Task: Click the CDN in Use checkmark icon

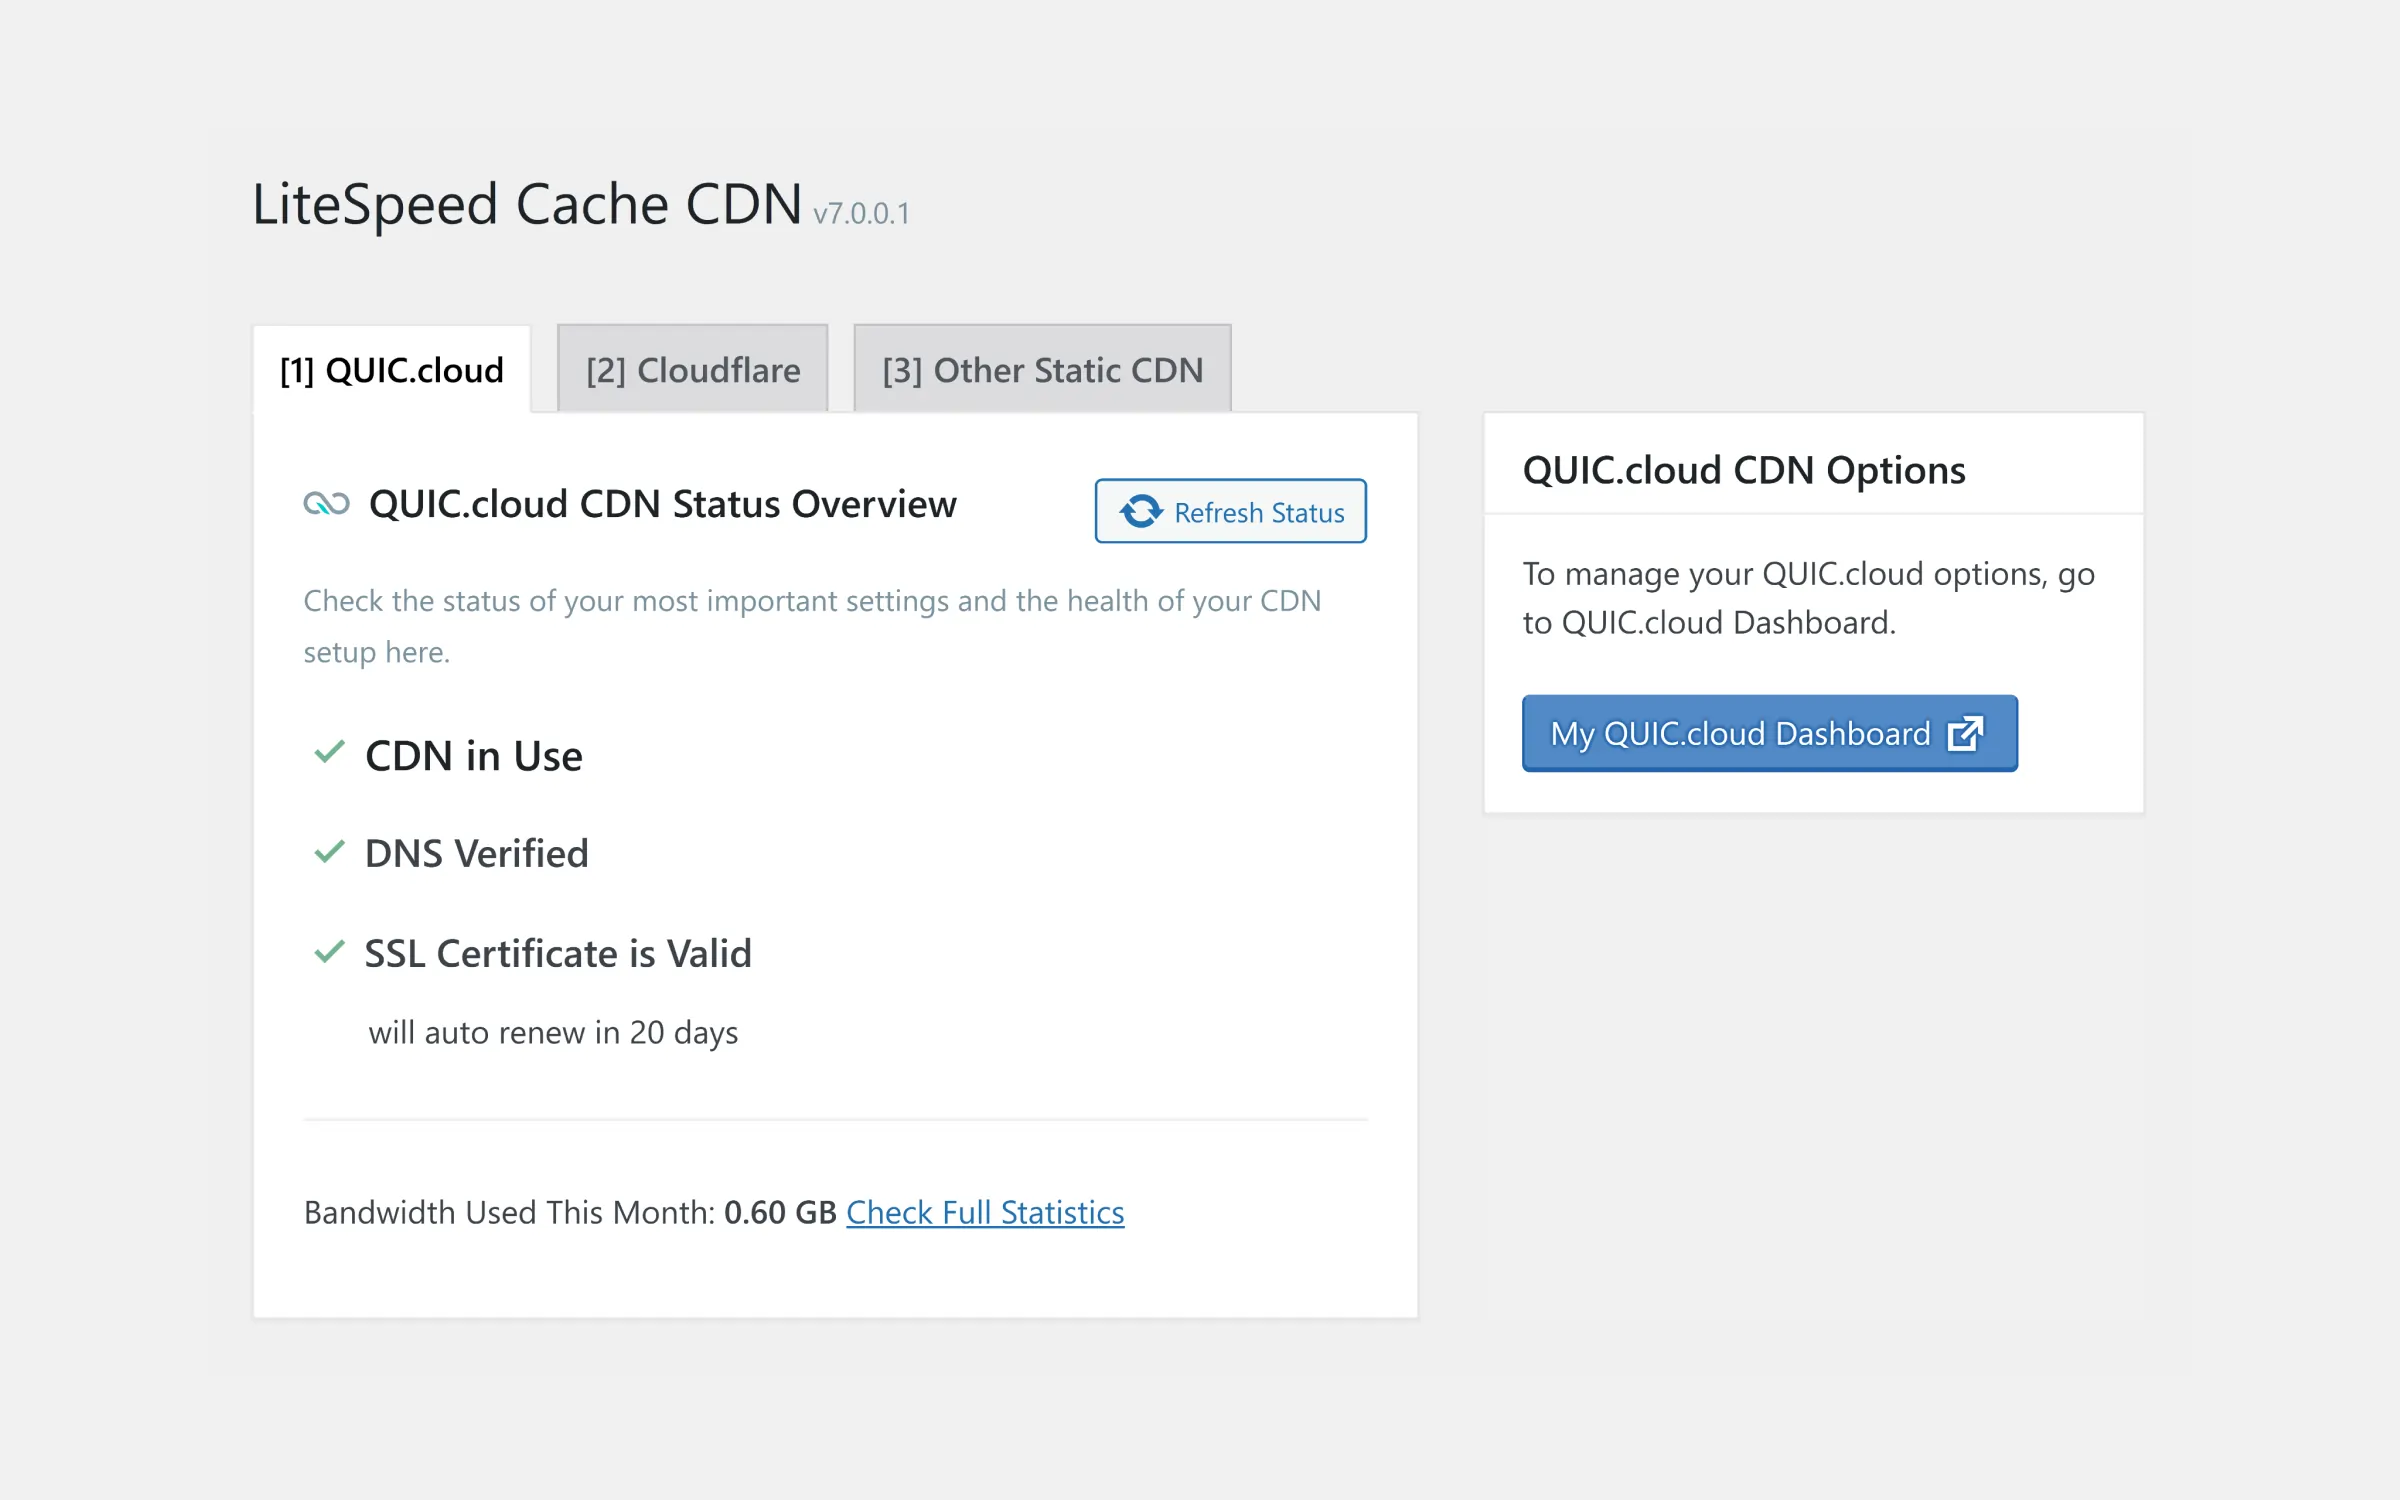Action: point(329,752)
